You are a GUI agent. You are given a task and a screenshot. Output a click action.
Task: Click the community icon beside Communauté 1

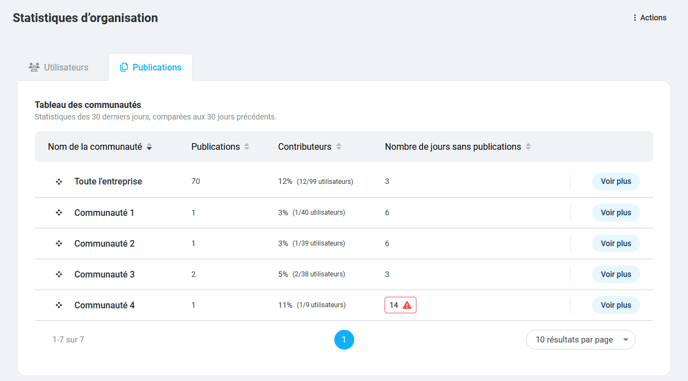click(59, 213)
